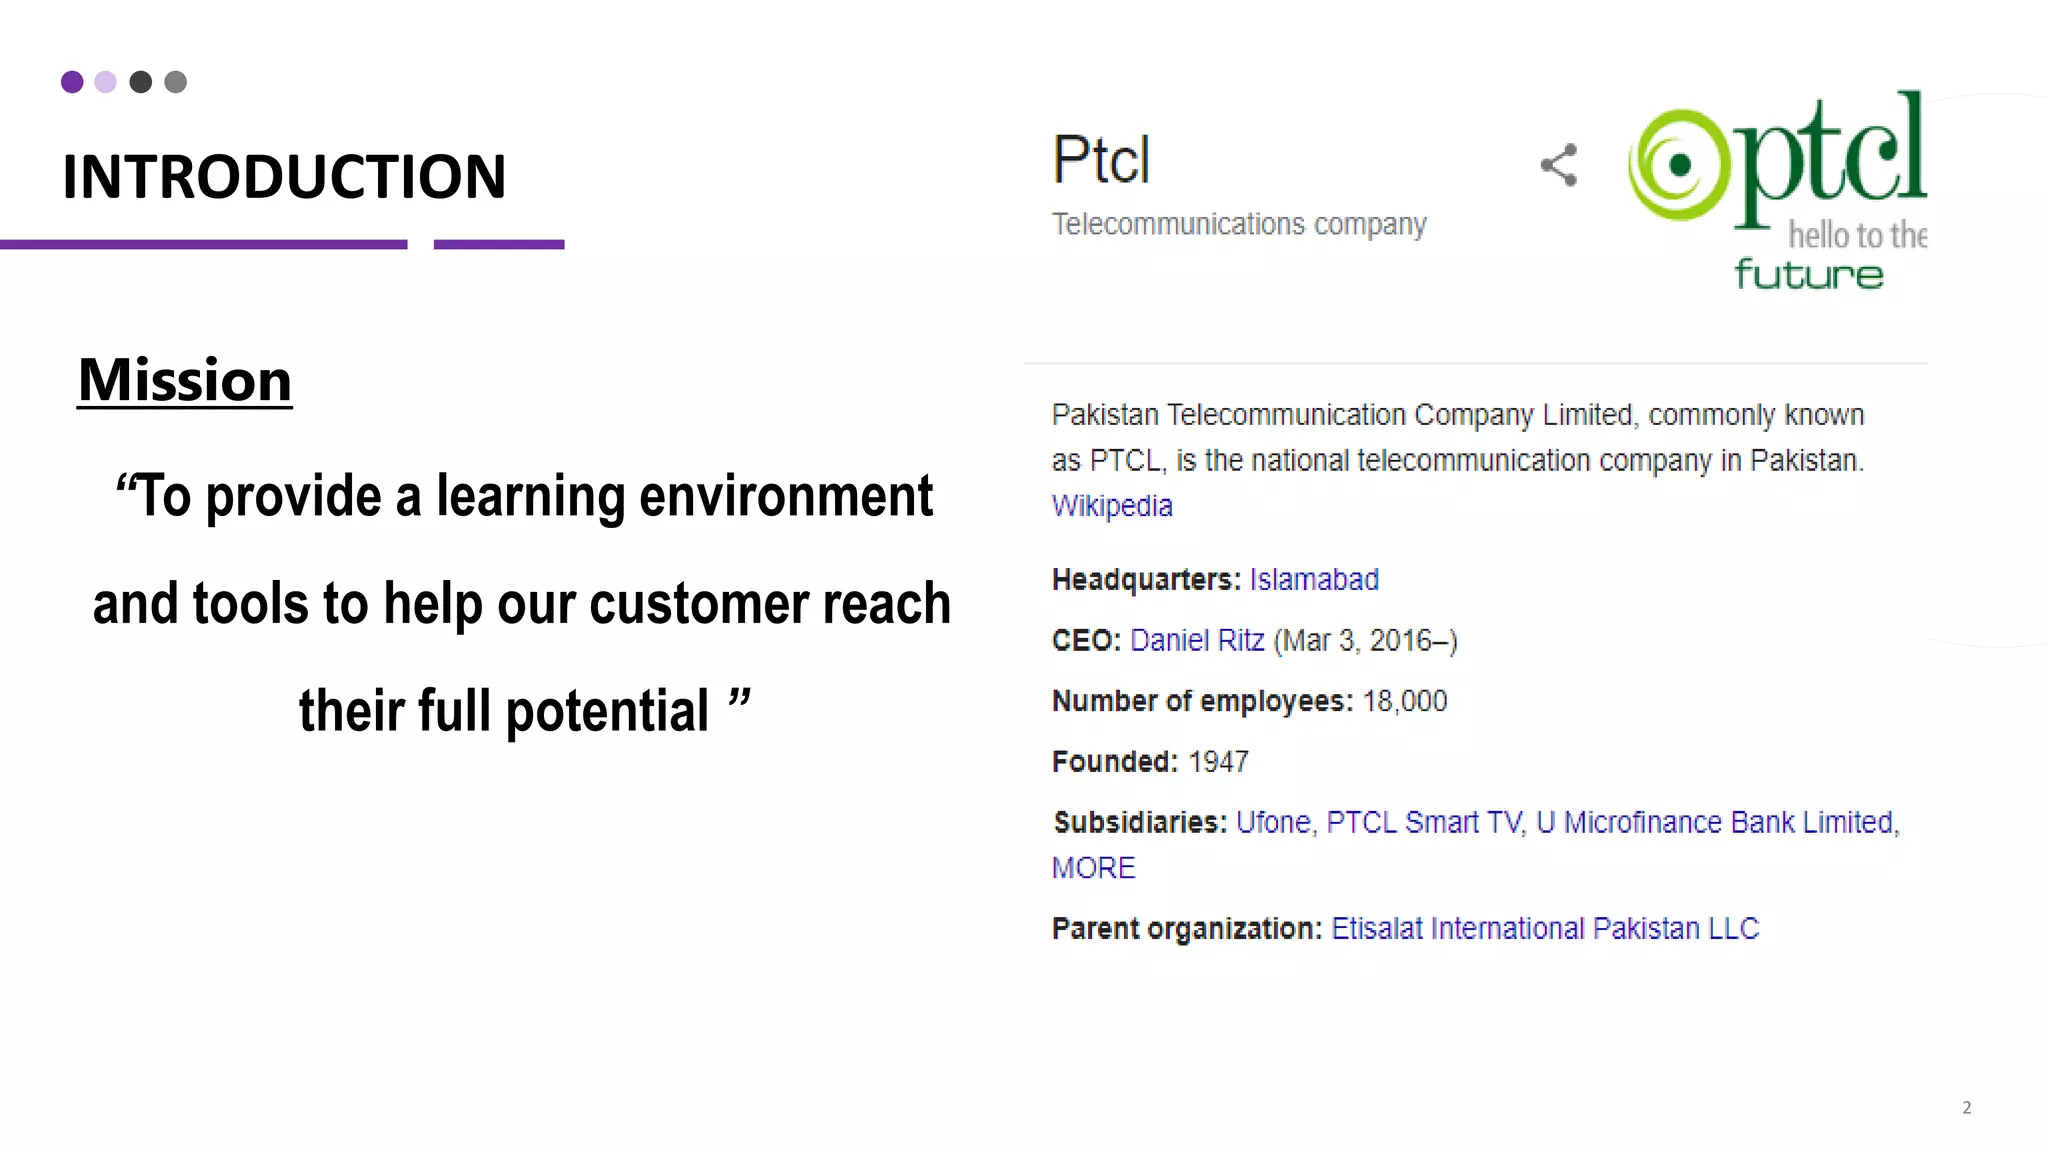Click the share icon beside Ptcl title

tap(1559, 165)
